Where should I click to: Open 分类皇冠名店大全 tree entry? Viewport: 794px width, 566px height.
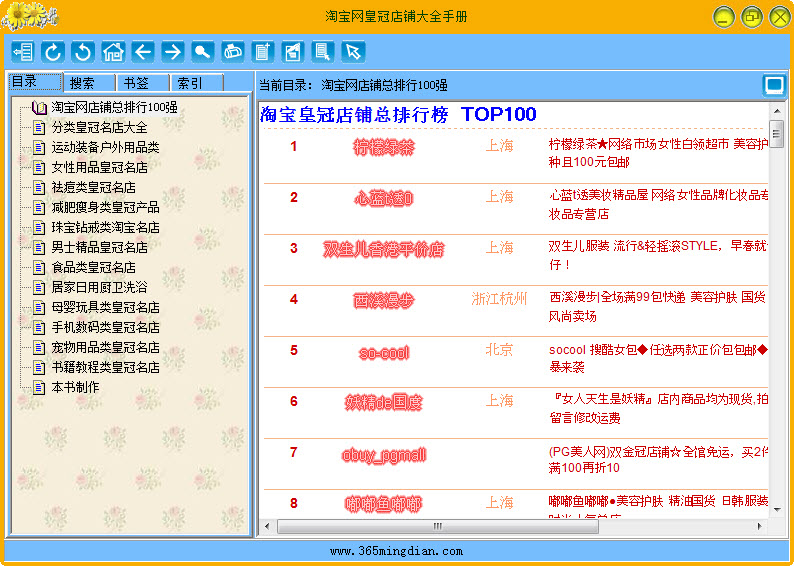point(100,127)
